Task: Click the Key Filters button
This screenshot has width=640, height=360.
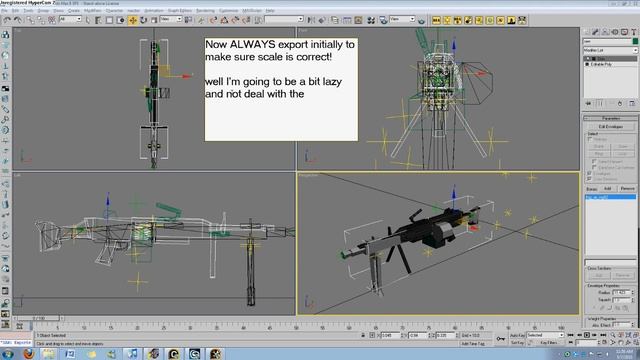Action: 549,343
